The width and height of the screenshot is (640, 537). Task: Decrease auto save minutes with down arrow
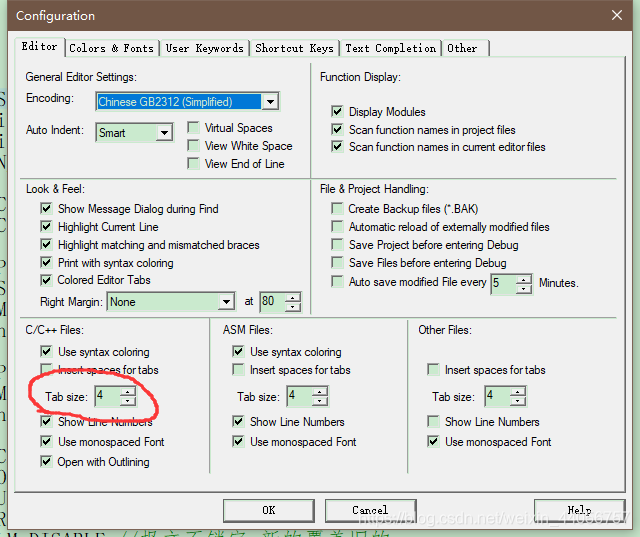[x=523, y=289]
